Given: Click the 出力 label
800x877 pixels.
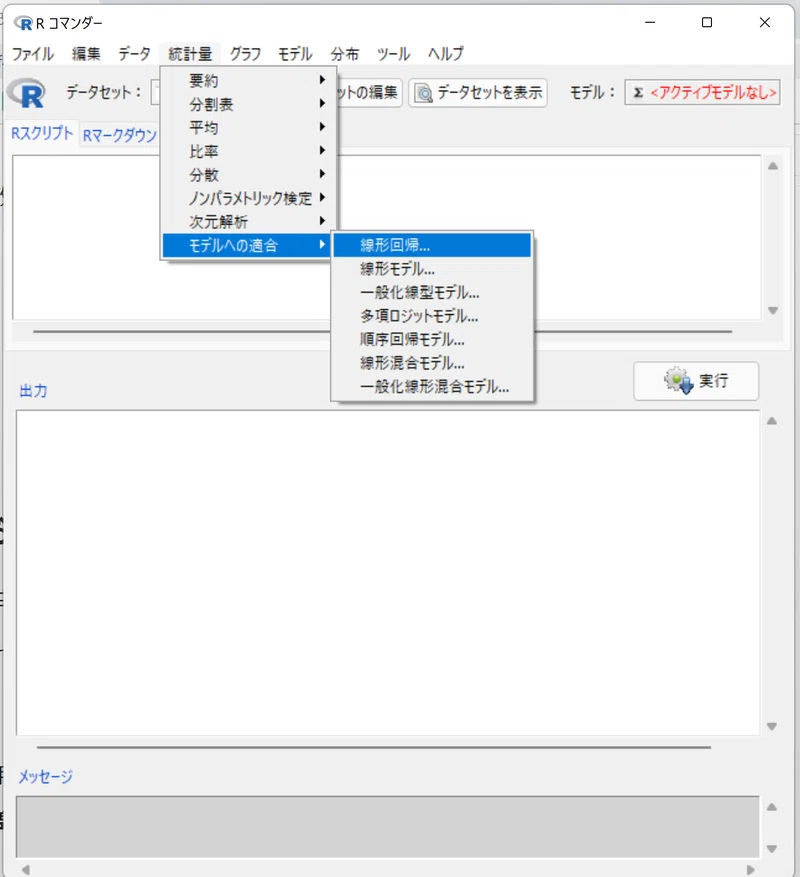Looking at the screenshot, I should coord(34,390).
